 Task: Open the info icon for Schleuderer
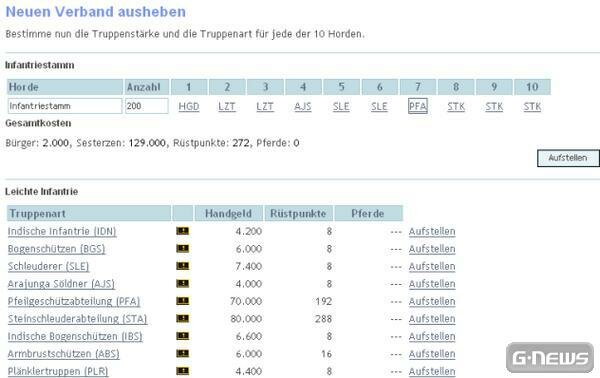183,266
